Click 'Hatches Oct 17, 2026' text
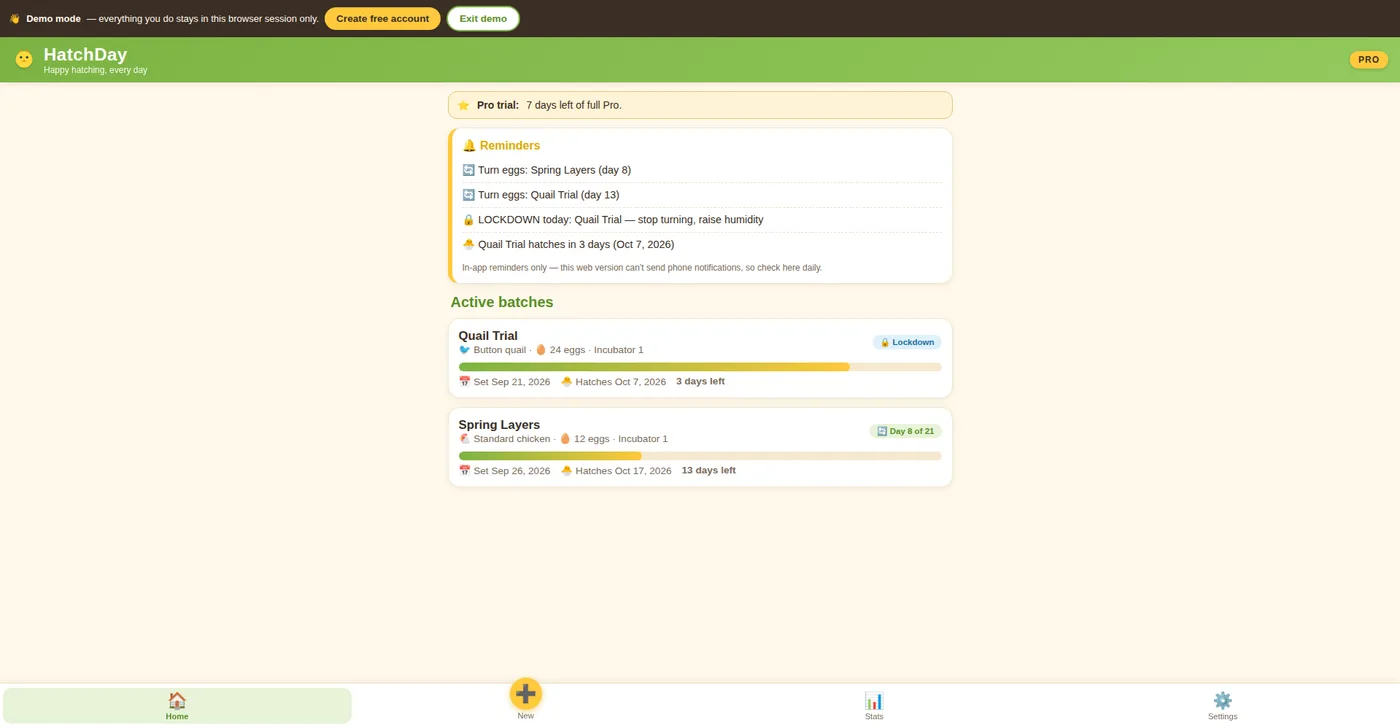This screenshot has height=728, width=1400. [x=624, y=471]
